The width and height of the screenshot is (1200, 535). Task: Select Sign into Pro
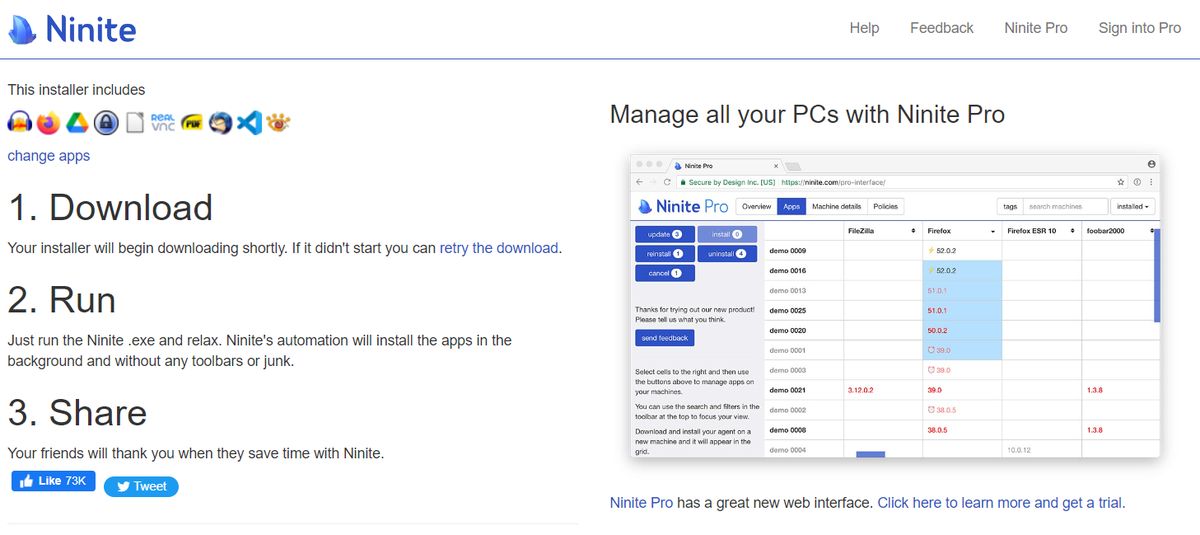point(1140,28)
